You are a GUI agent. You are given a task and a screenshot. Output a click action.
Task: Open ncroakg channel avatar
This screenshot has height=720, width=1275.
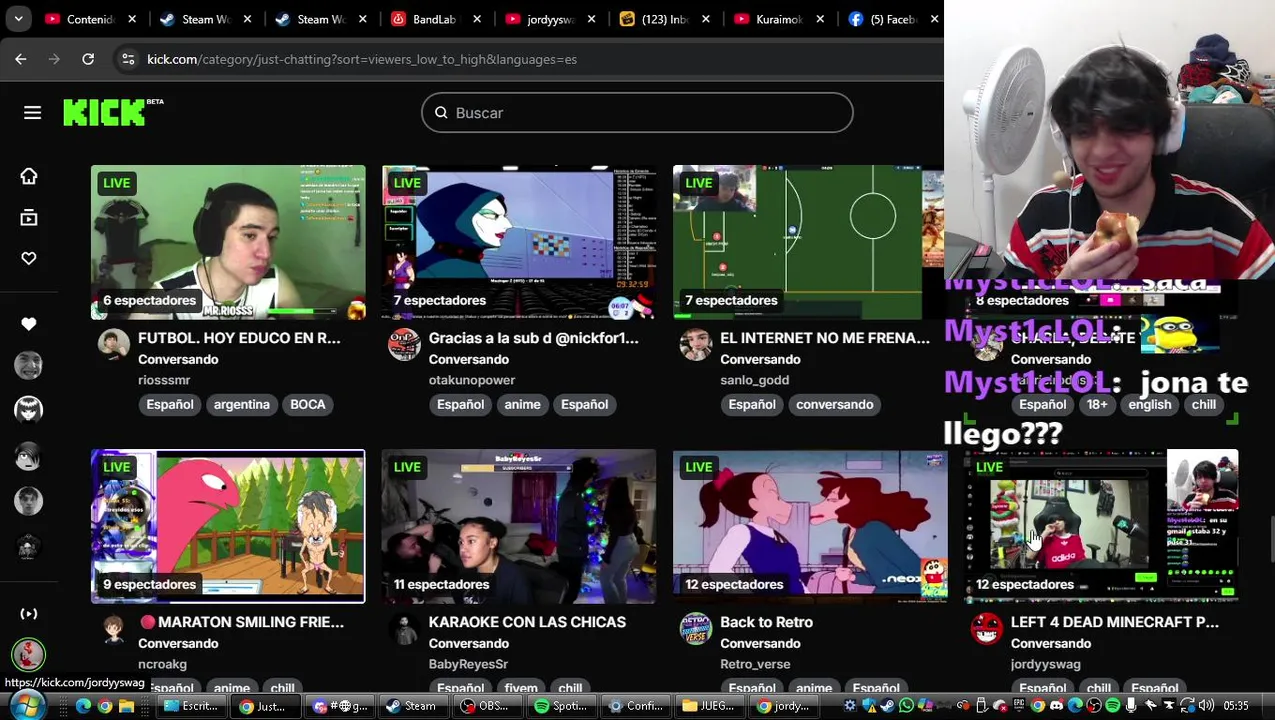[x=113, y=629]
